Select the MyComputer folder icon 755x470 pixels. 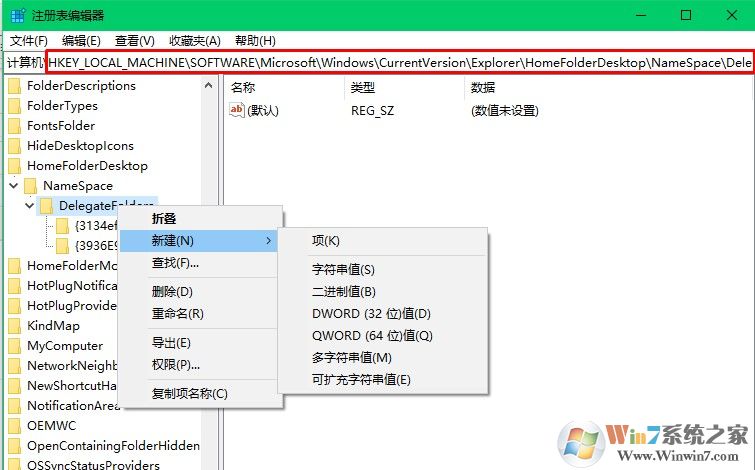coord(15,346)
